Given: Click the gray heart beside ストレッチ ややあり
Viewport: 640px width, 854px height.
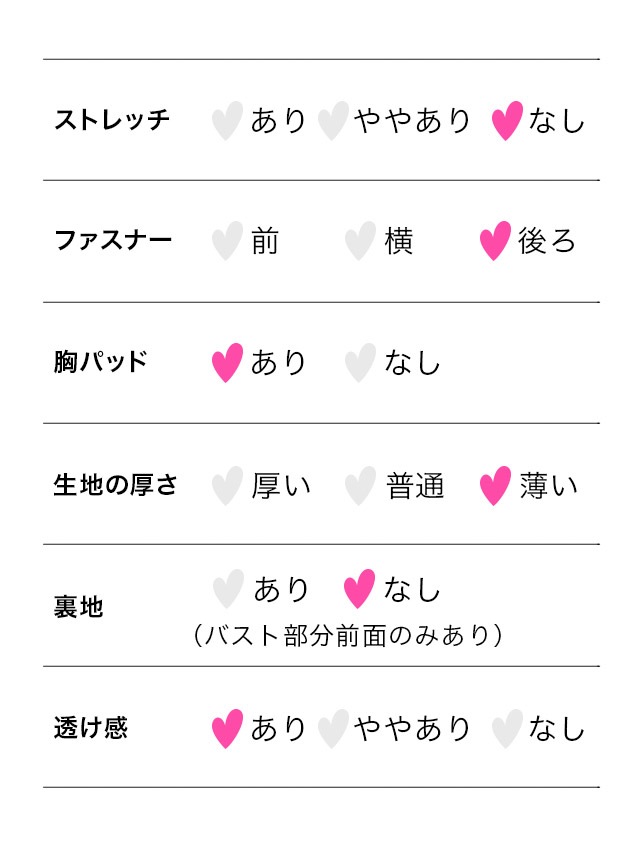Looking at the screenshot, I should click(x=333, y=120).
